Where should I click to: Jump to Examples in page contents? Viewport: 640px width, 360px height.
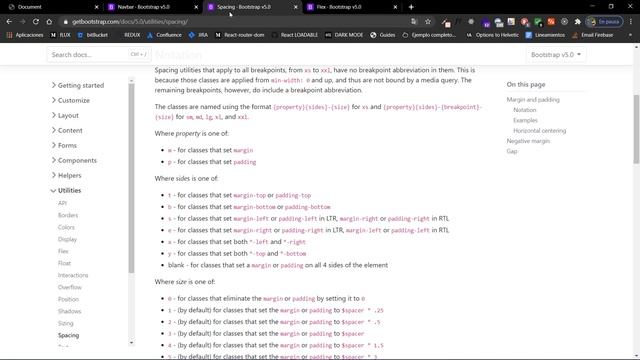coord(525,120)
